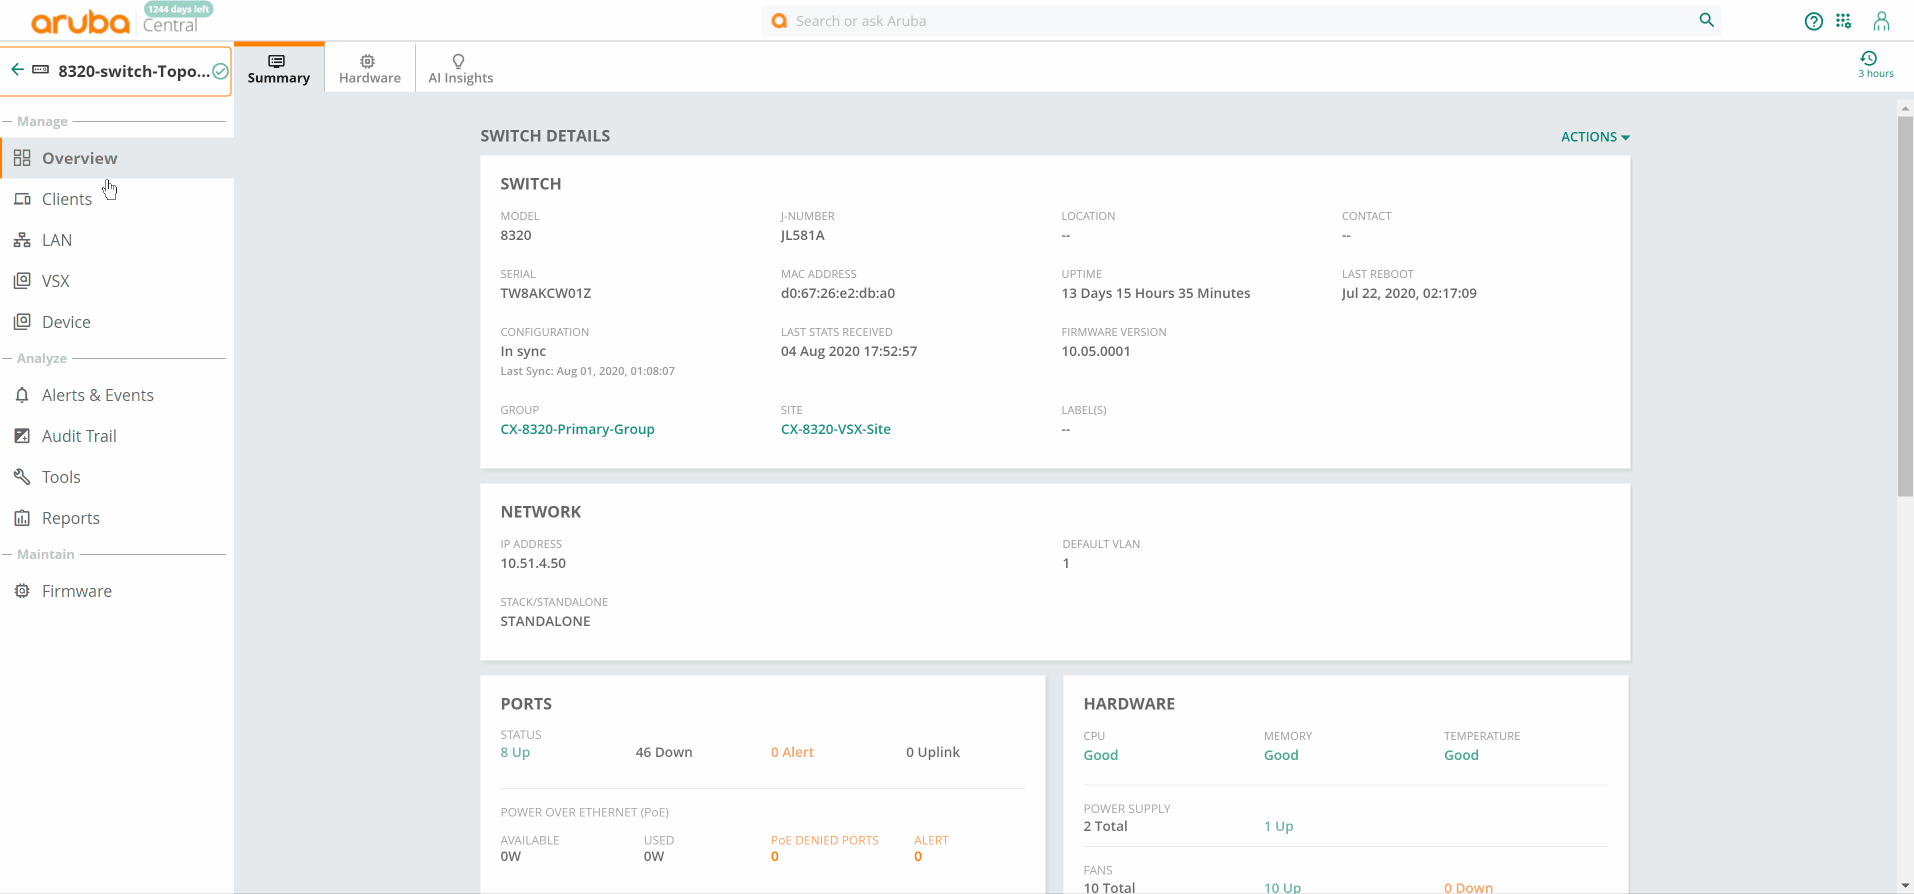Click the Alerts & Events bell icon

pos(22,395)
